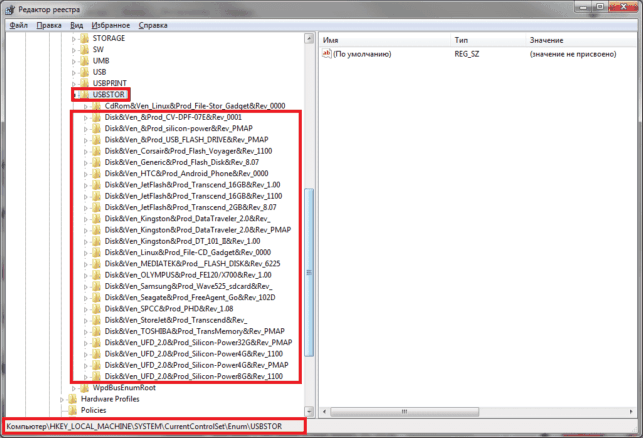The image size is (643, 438).
Task: Click folder icon of Corsair Flash_Voyager key
Action: pyautogui.click(x=96, y=151)
